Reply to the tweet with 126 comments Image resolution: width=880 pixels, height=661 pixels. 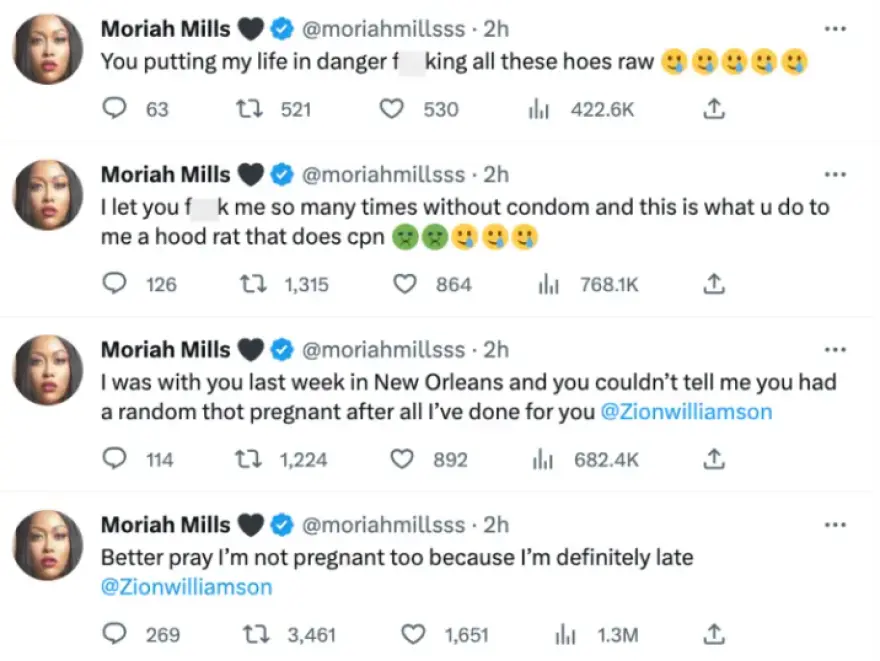tap(117, 285)
